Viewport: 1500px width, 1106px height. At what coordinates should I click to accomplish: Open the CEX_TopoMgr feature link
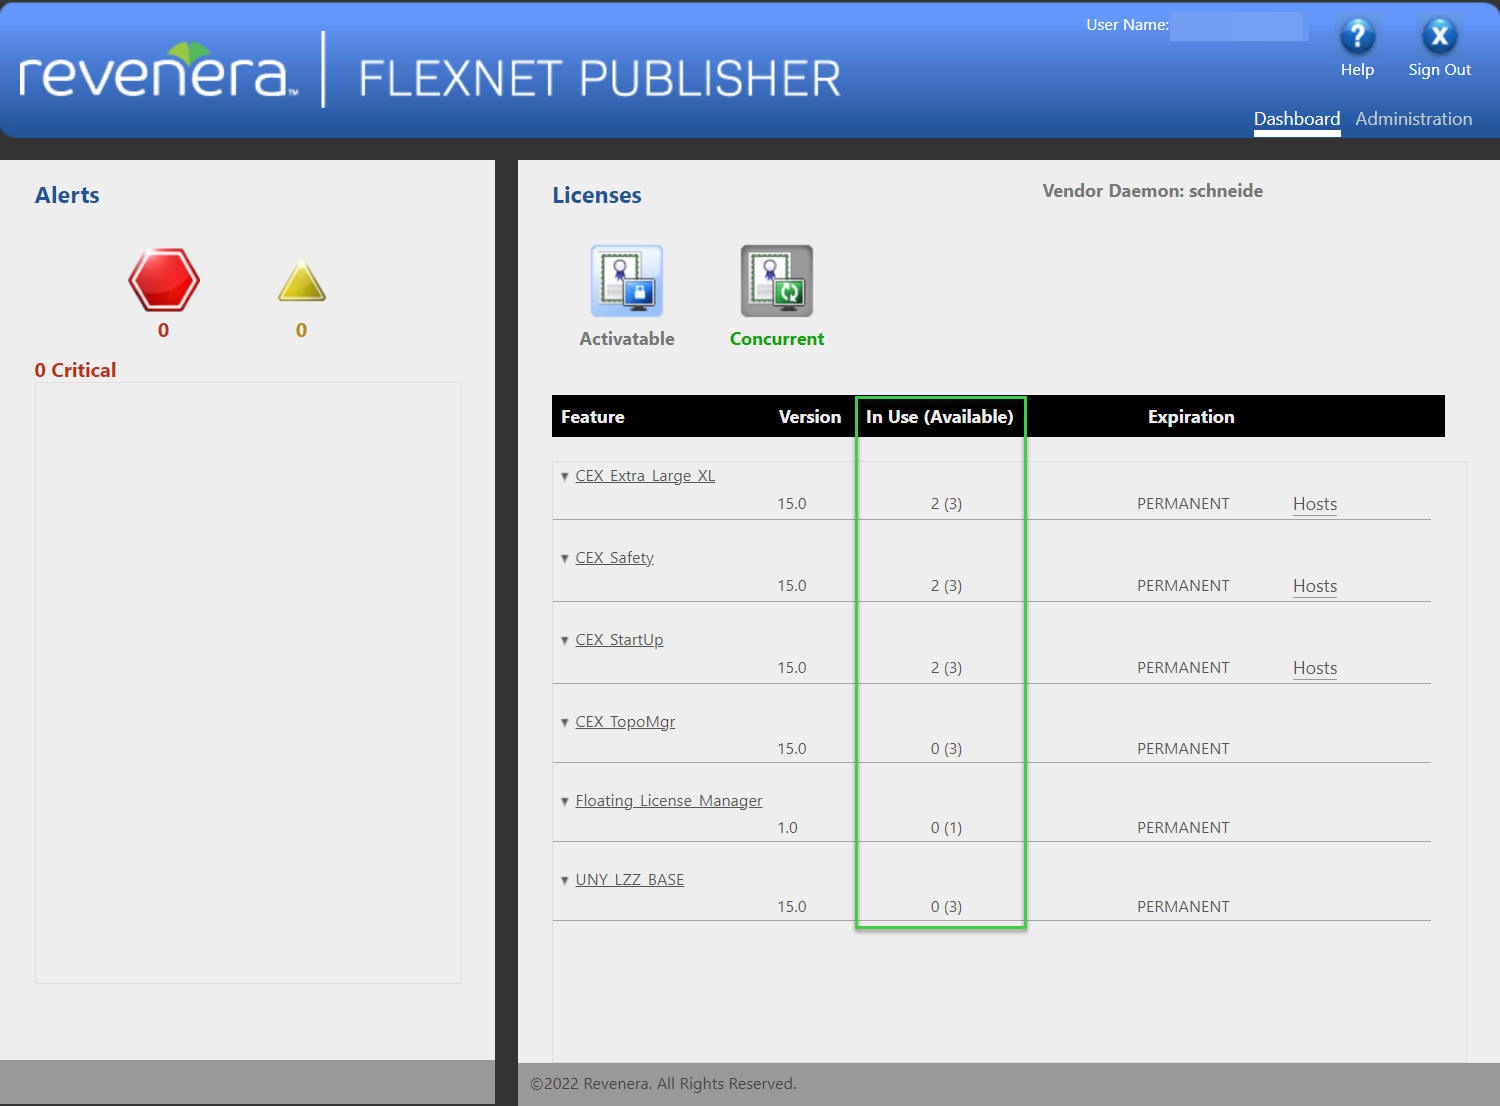(625, 722)
